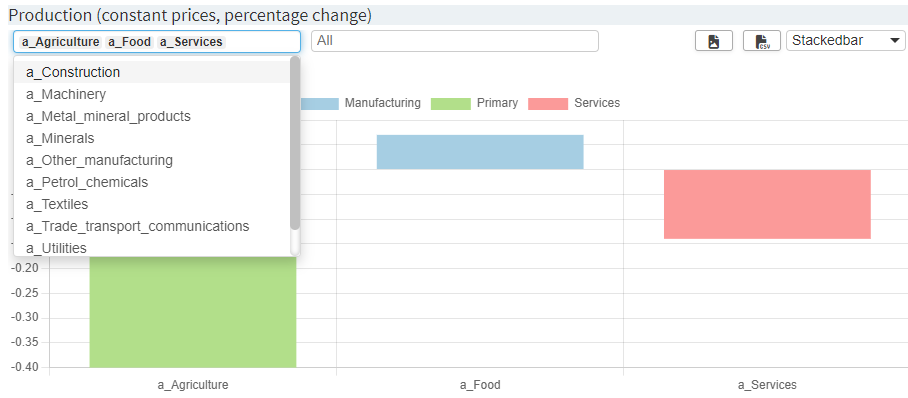Pick a_Metal_mineral_products option
The width and height of the screenshot is (908, 398).
click(x=152, y=116)
